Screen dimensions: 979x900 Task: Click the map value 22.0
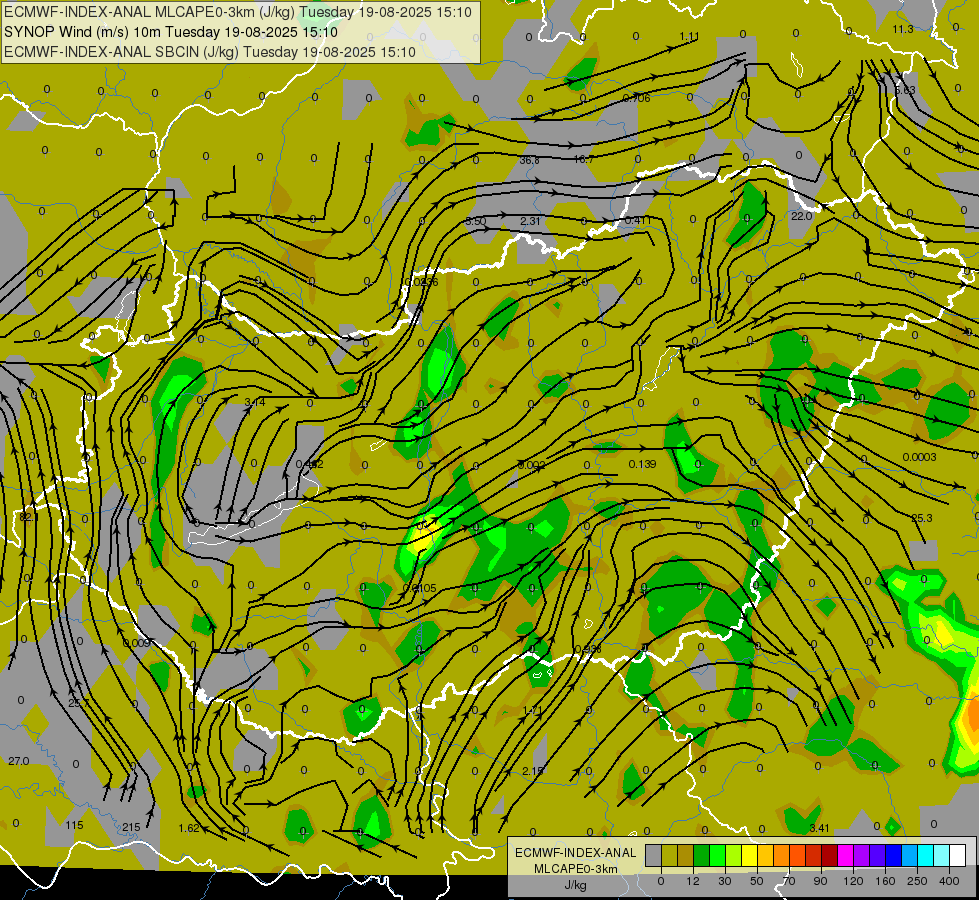801,216
